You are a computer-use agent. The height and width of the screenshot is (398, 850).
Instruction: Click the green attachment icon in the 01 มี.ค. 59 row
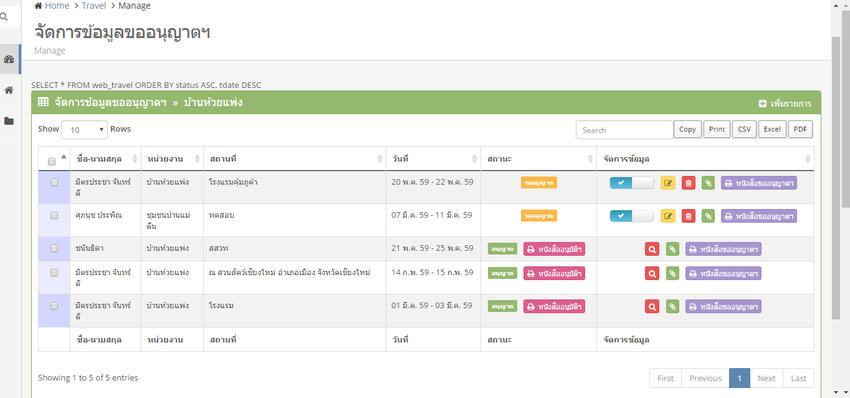pyautogui.click(x=672, y=306)
